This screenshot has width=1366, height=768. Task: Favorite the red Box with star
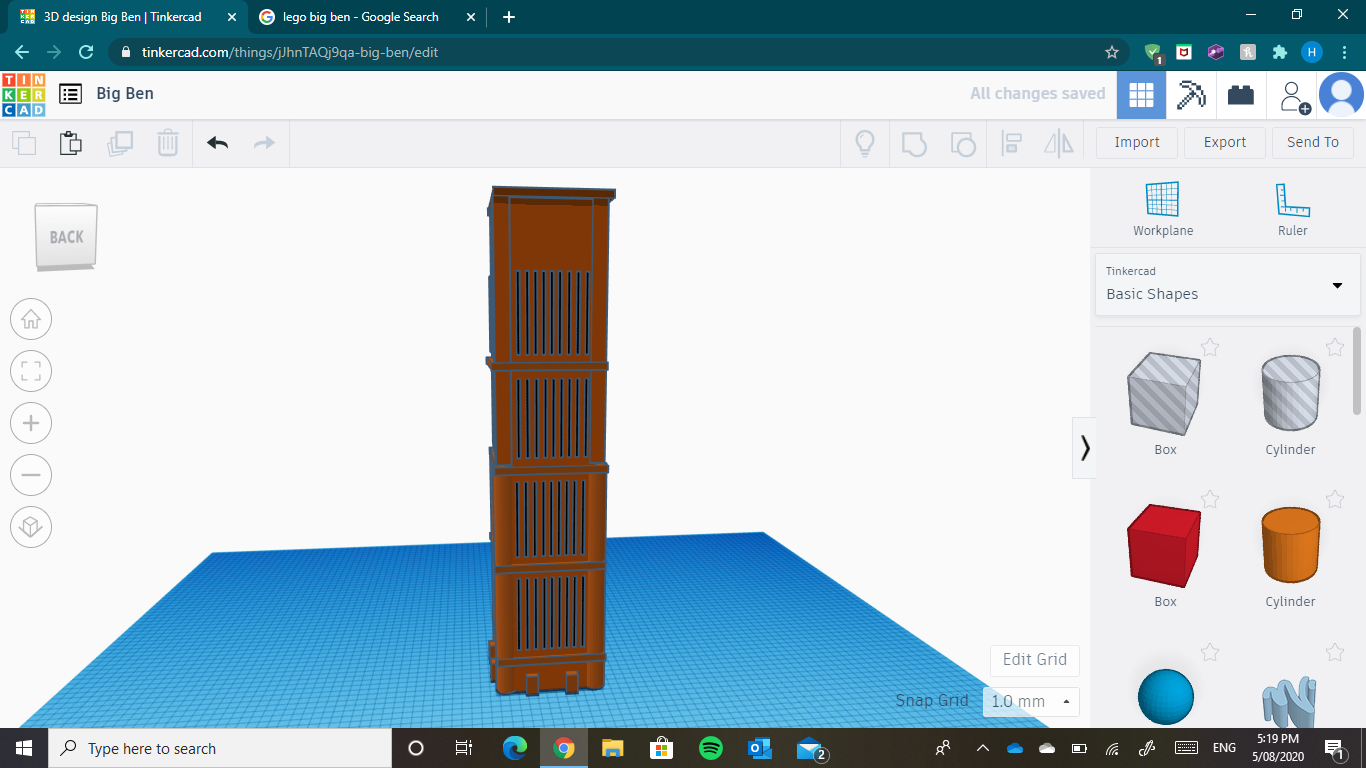click(1210, 500)
